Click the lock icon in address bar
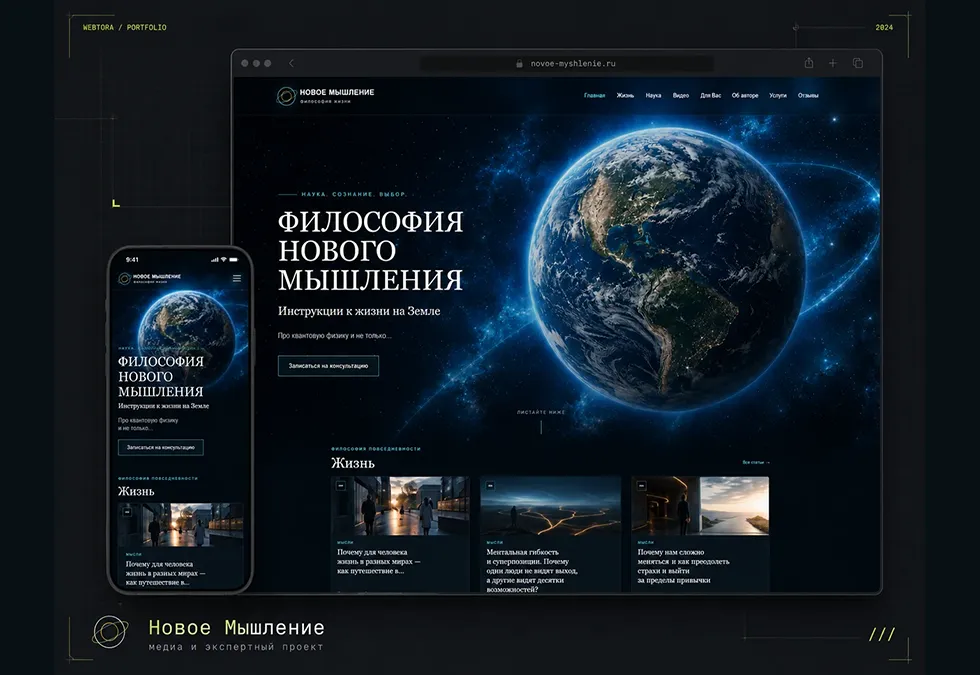Viewport: 980px width, 675px height. pos(519,63)
